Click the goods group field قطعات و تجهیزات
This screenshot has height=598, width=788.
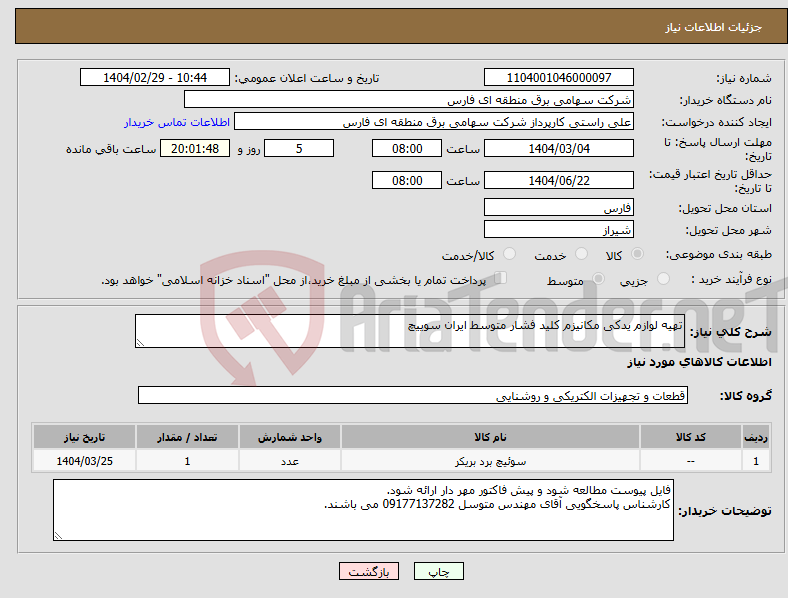[x=413, y=395]
